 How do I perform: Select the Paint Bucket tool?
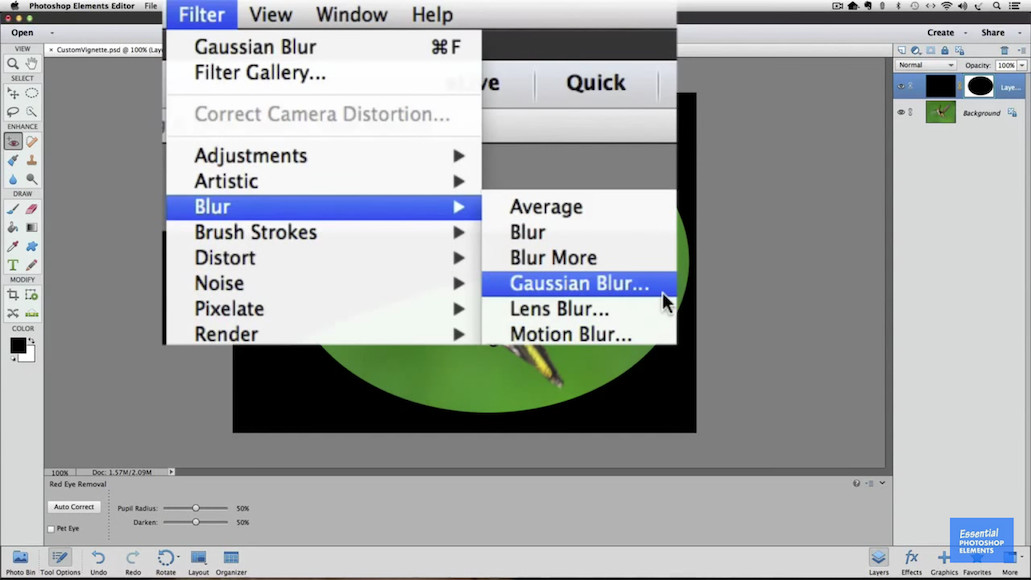(12, 228)
